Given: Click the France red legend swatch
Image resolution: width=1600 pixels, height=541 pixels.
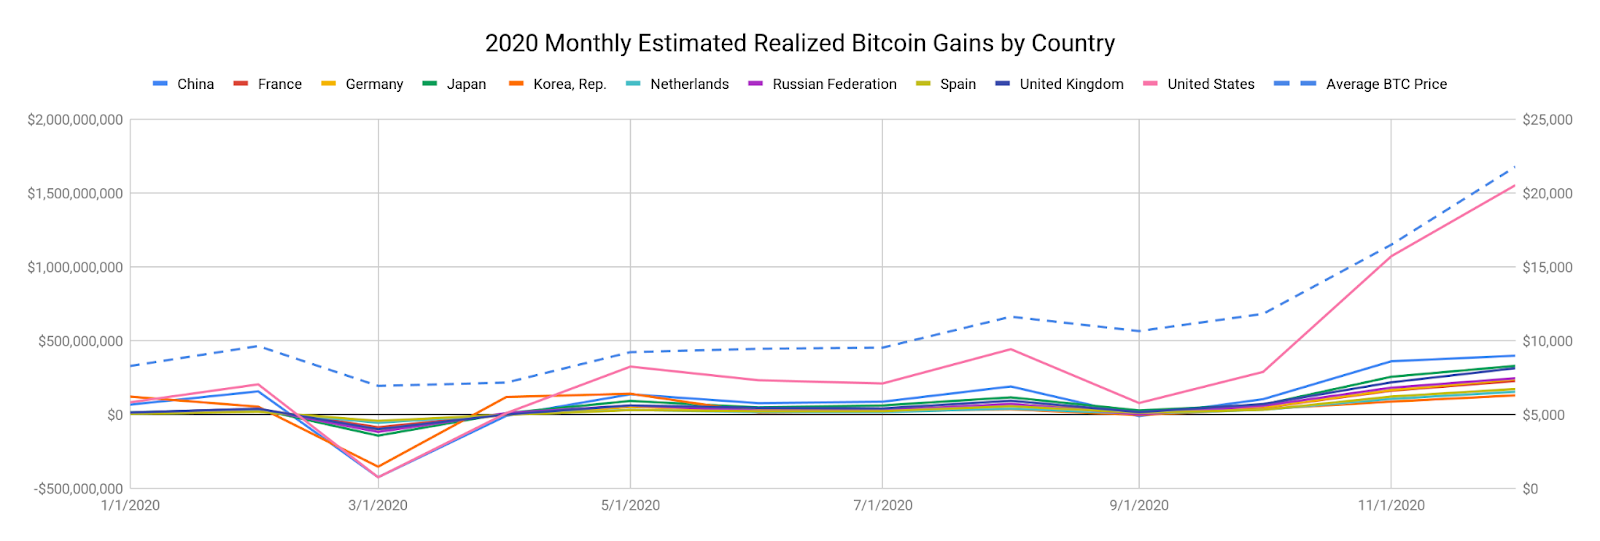Looking at the screenshot, I should [240, 84].
